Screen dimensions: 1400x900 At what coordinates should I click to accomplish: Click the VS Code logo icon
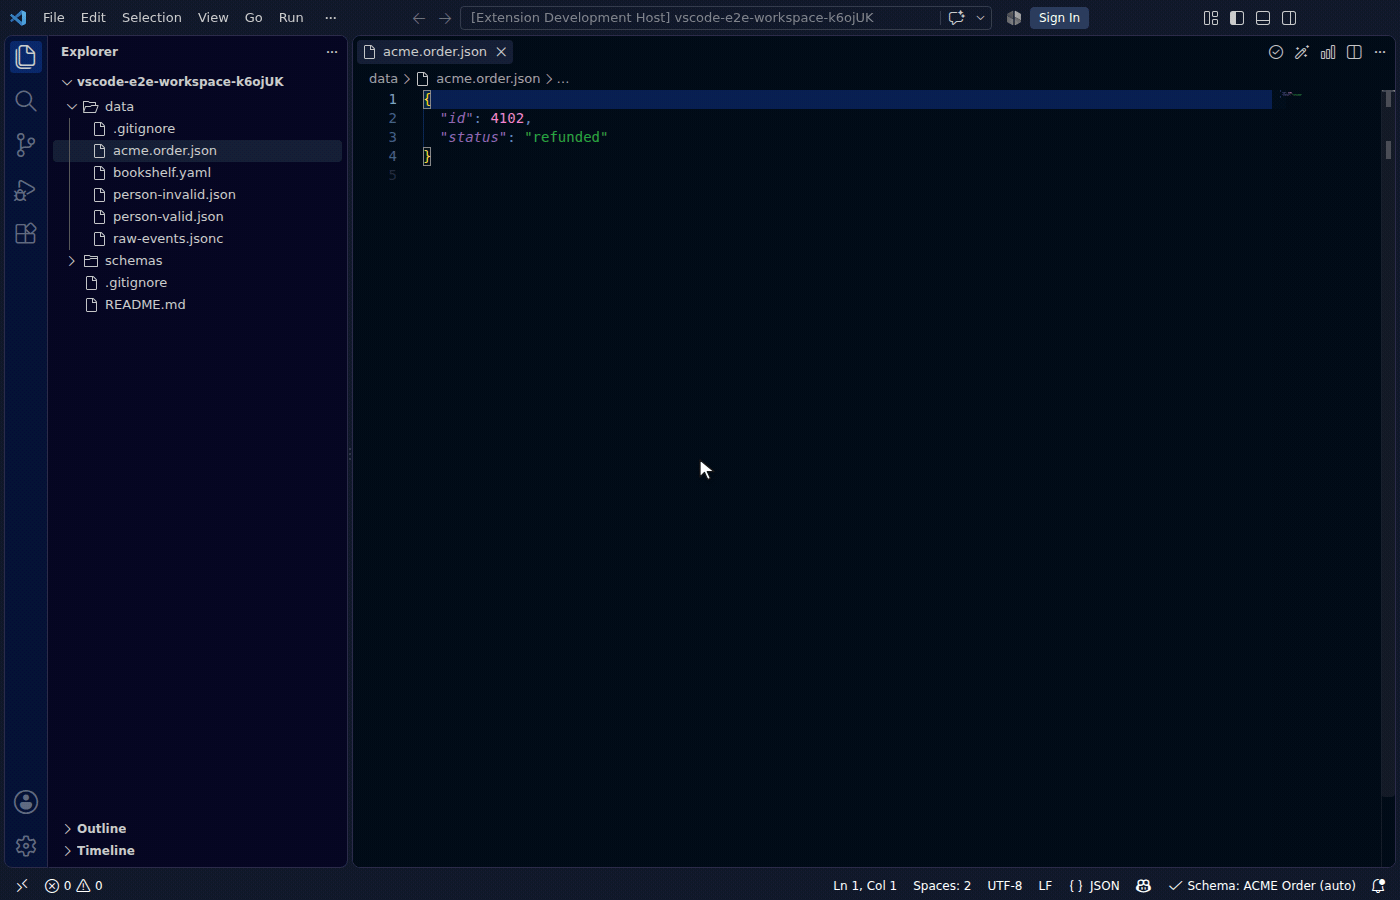18,18
